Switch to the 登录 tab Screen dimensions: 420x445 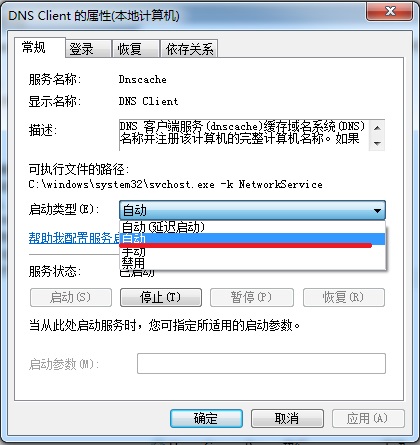[88, 49]
